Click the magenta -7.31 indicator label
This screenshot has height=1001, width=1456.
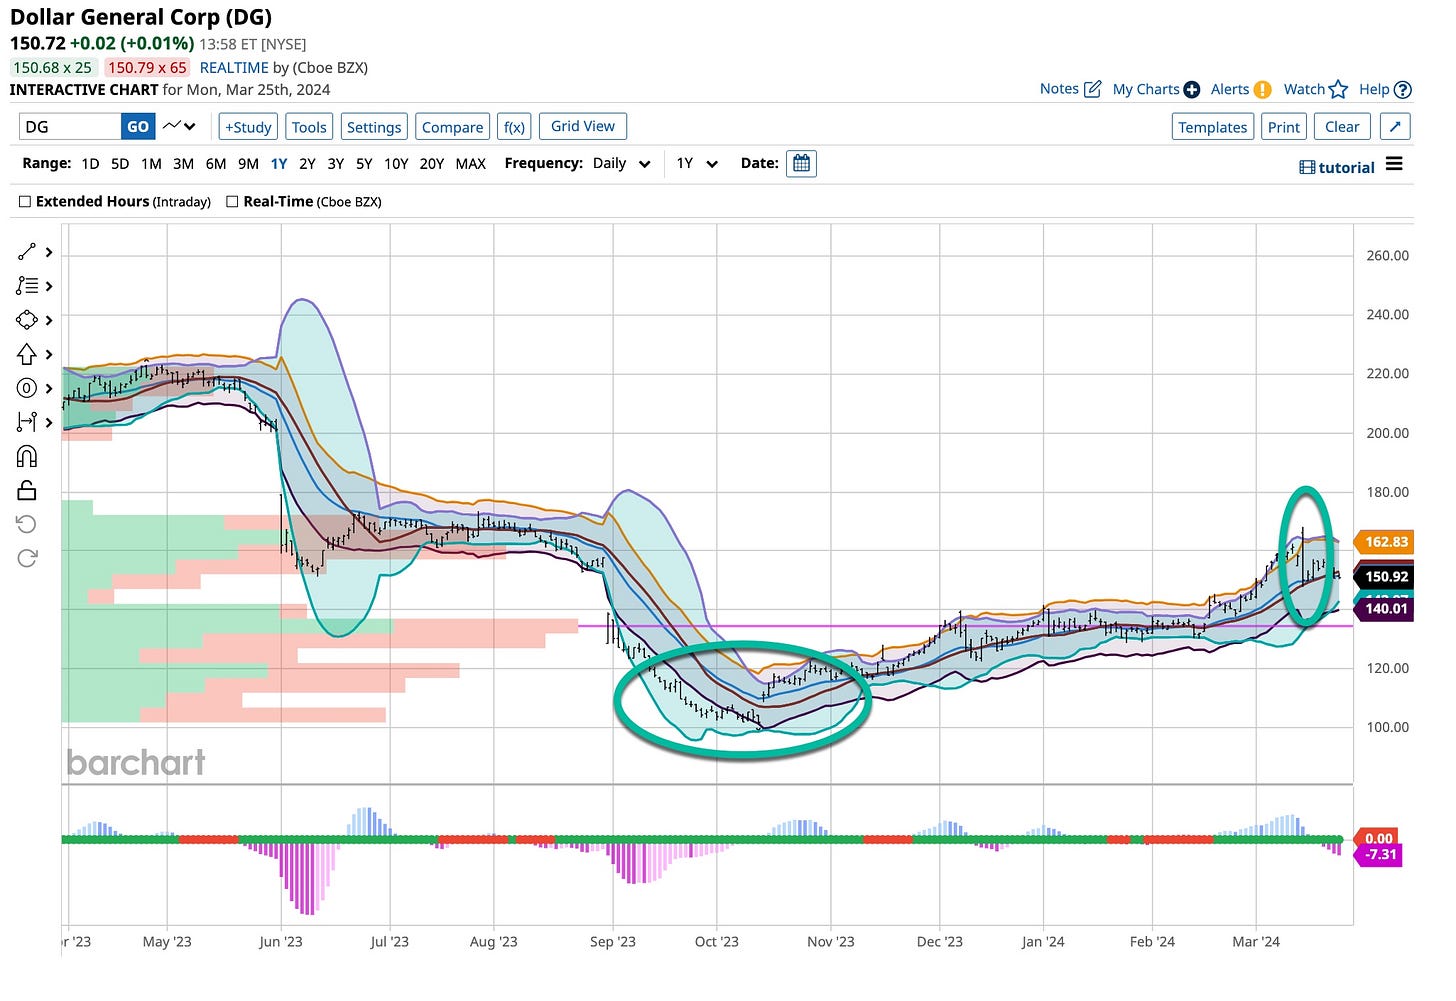click(x=1378, y=854)
